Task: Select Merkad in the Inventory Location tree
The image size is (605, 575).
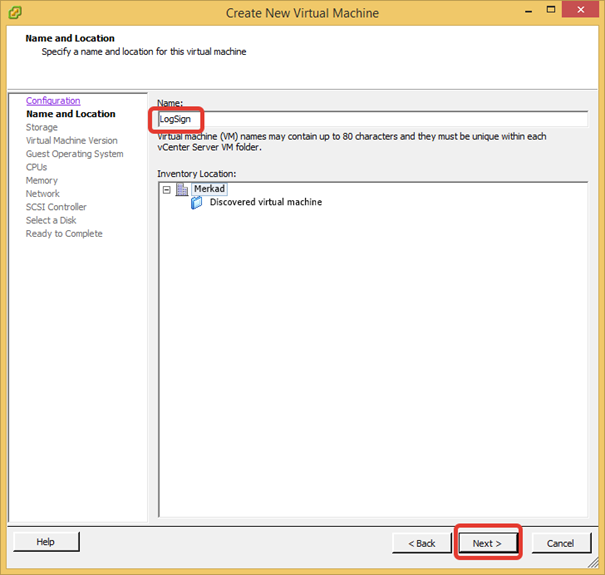Action: point(209,189)
